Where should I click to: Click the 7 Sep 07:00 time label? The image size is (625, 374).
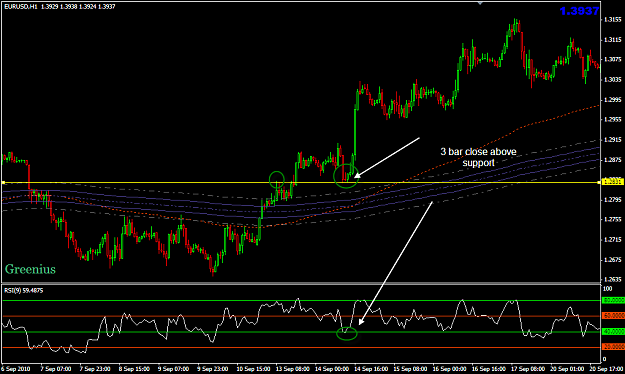[x=56, y=369]
